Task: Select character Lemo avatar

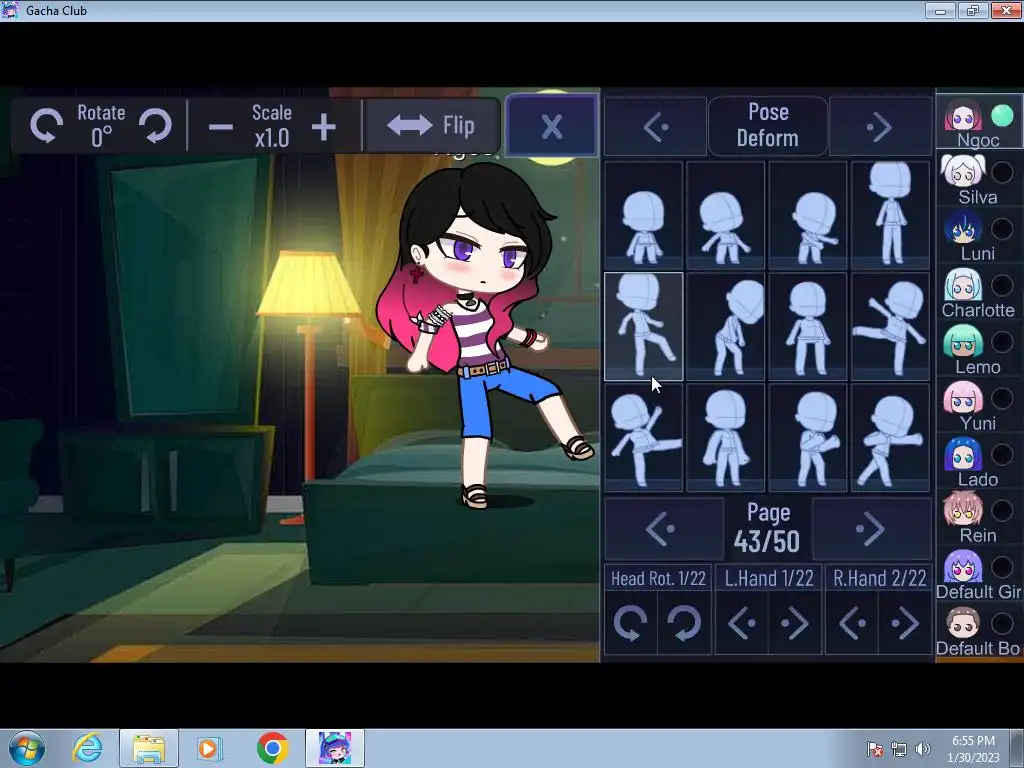Action: (x=963, y=341)
